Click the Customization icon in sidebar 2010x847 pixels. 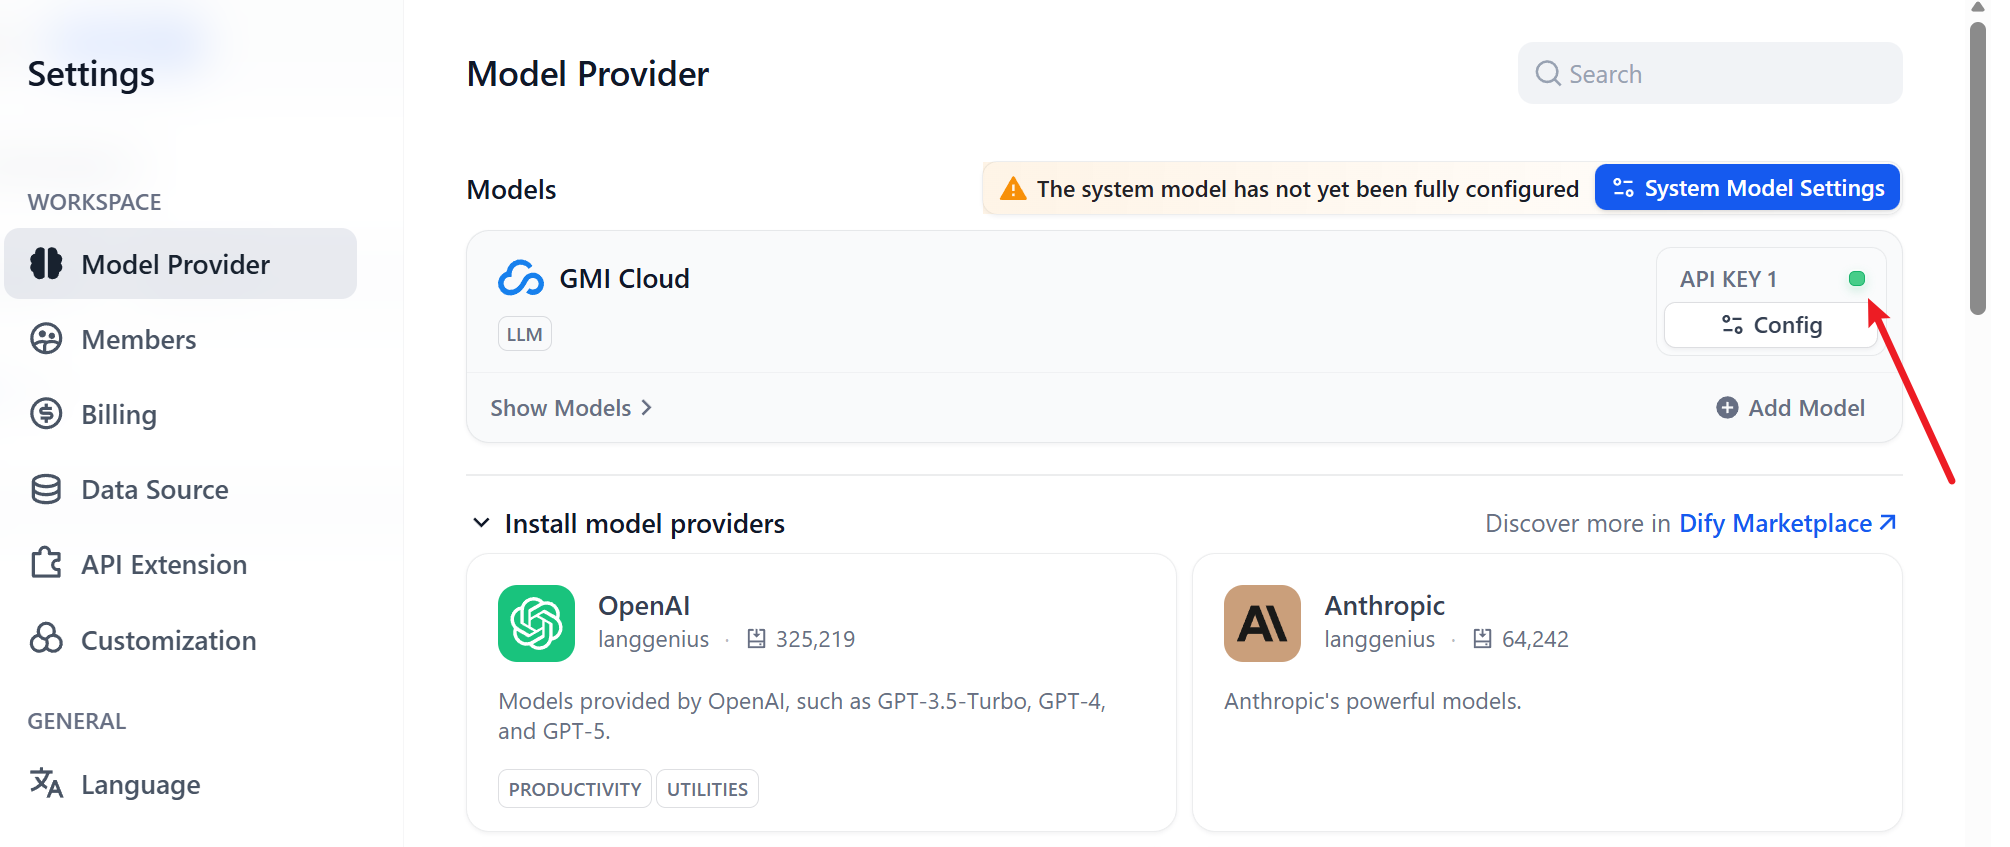[46, 638]
